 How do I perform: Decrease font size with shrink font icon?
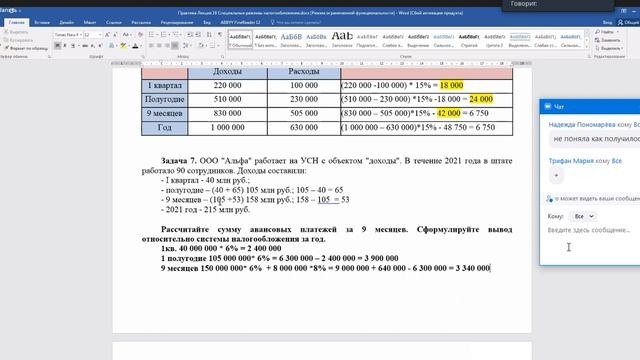tap(115, 35)
